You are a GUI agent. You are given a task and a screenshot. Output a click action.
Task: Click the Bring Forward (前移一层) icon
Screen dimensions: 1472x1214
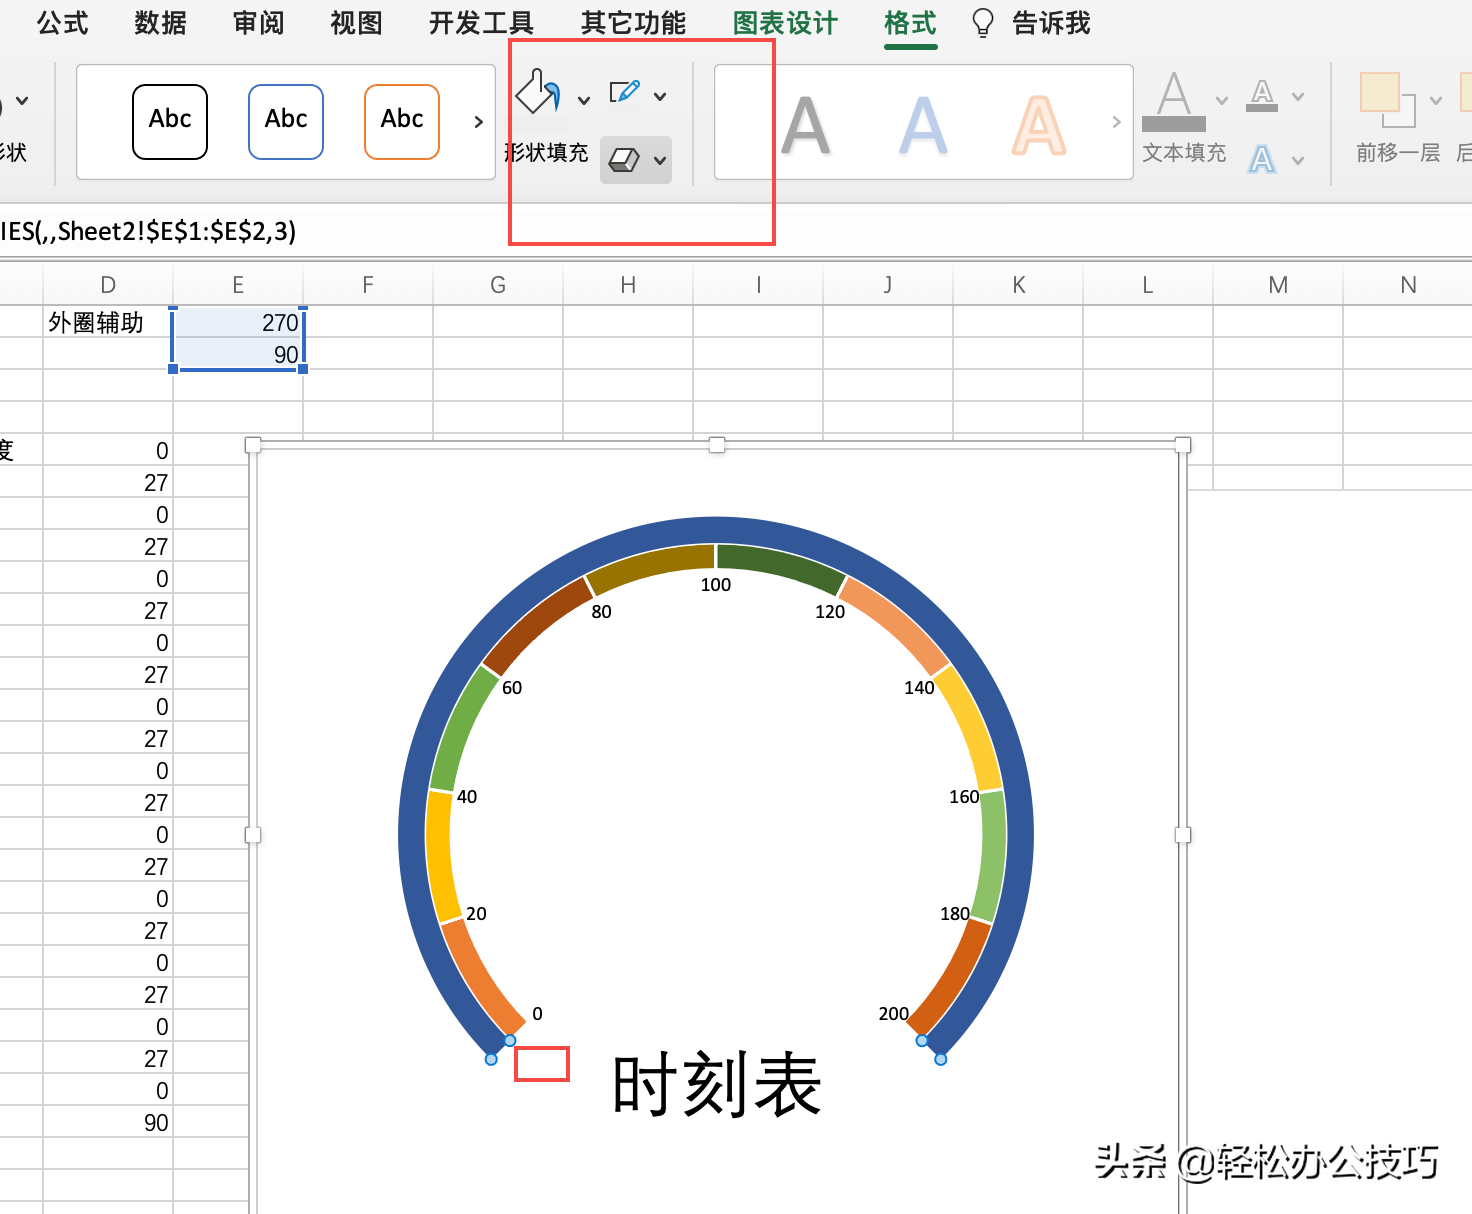coord(1388,99)
